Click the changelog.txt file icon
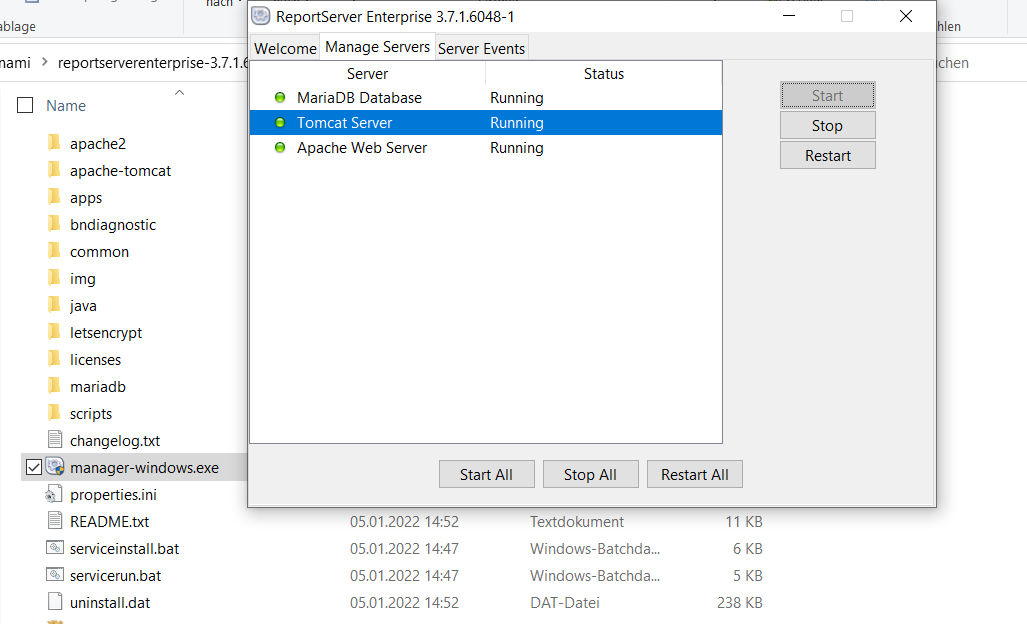This screenshot has height=624, width=1027. [55, 440]
